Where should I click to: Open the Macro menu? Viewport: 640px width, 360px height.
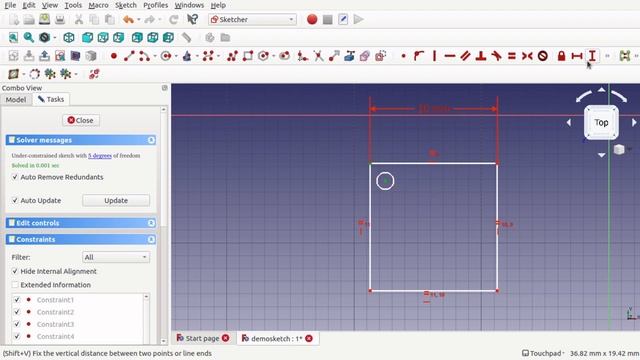pyautogui.click(x=98, y=5)
